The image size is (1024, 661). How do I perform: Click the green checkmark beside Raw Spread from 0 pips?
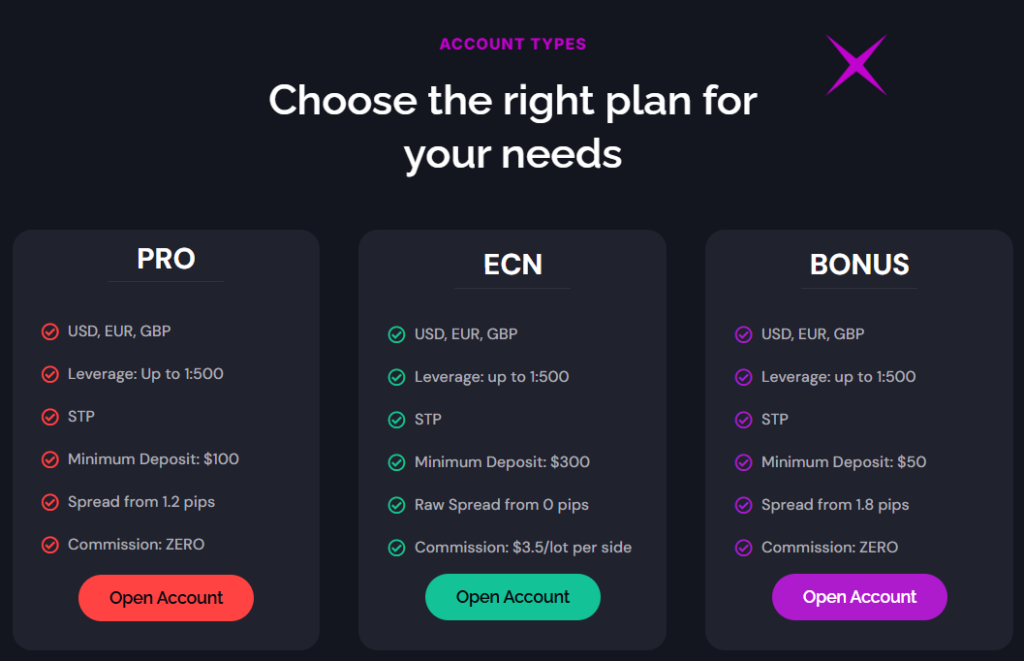coord(396,505)
